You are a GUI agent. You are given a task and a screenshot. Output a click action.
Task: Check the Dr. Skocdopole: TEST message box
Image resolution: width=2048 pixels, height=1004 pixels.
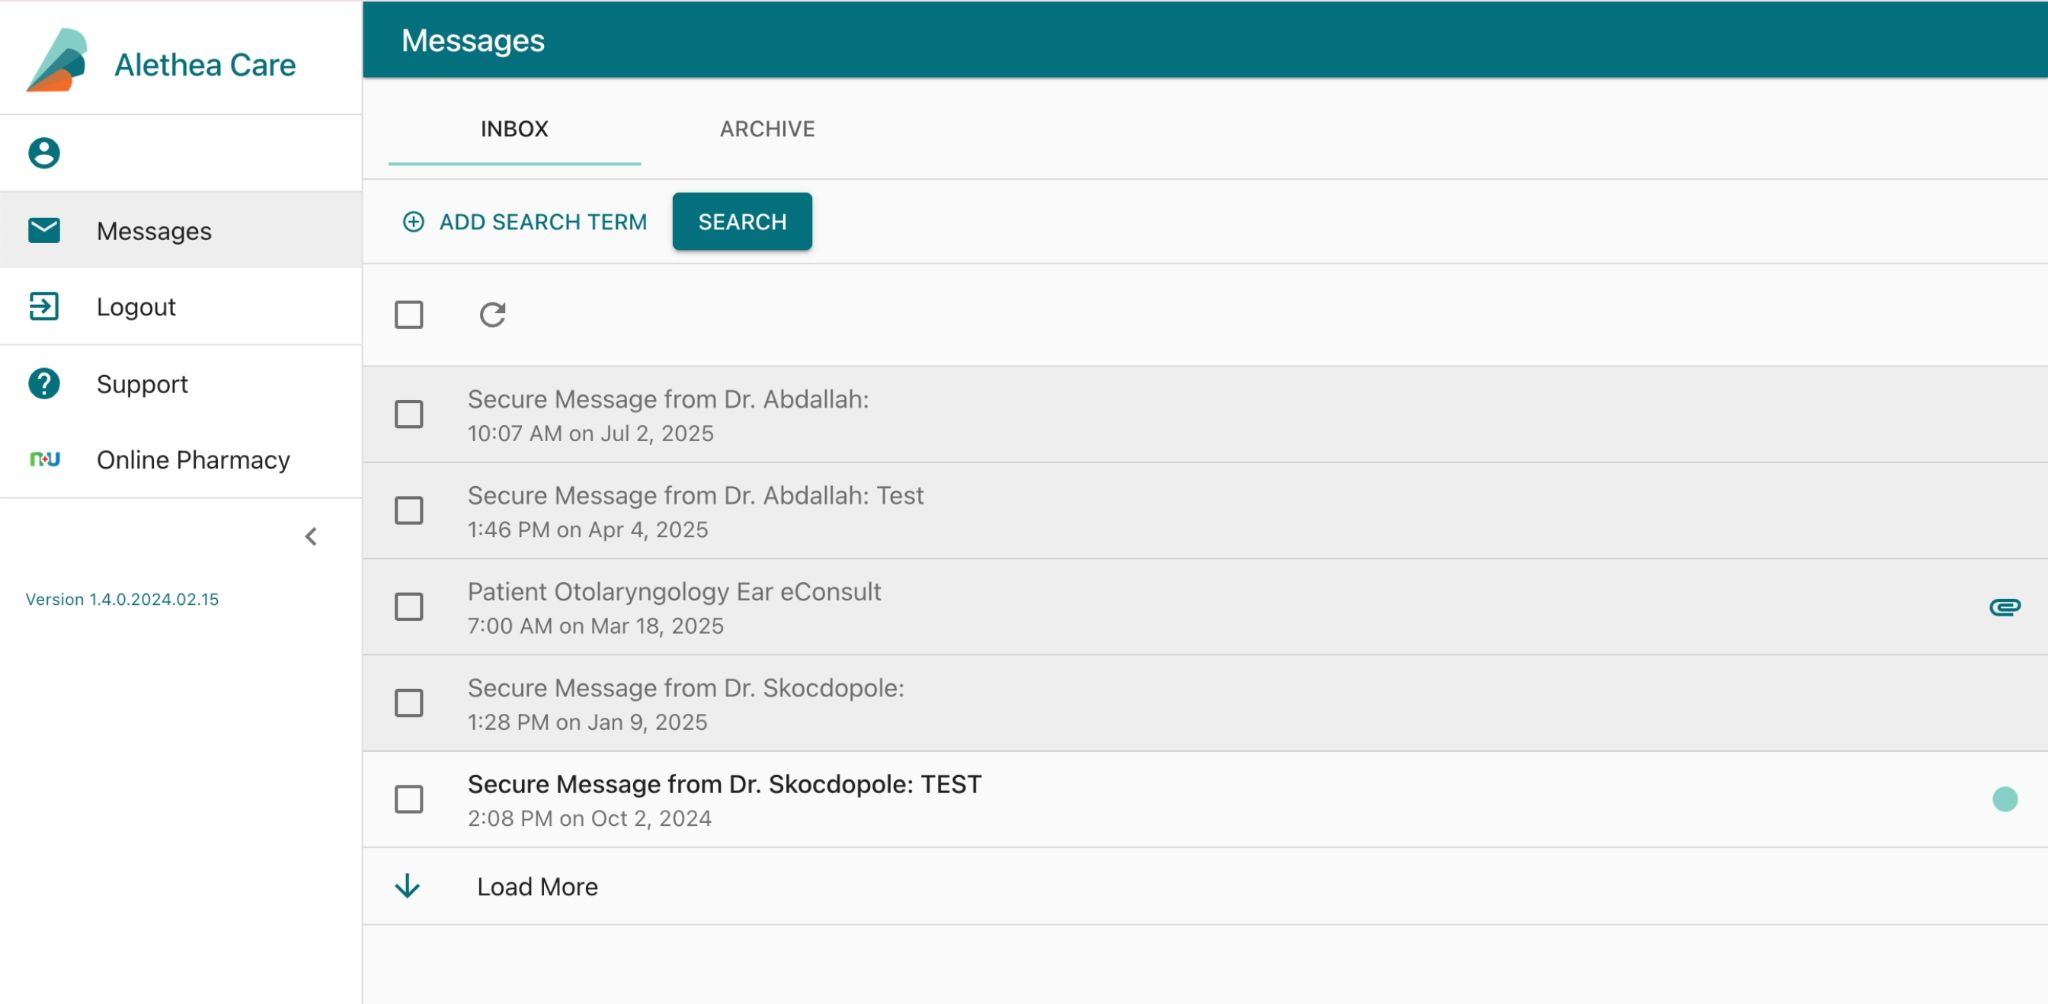pos(409,799)
